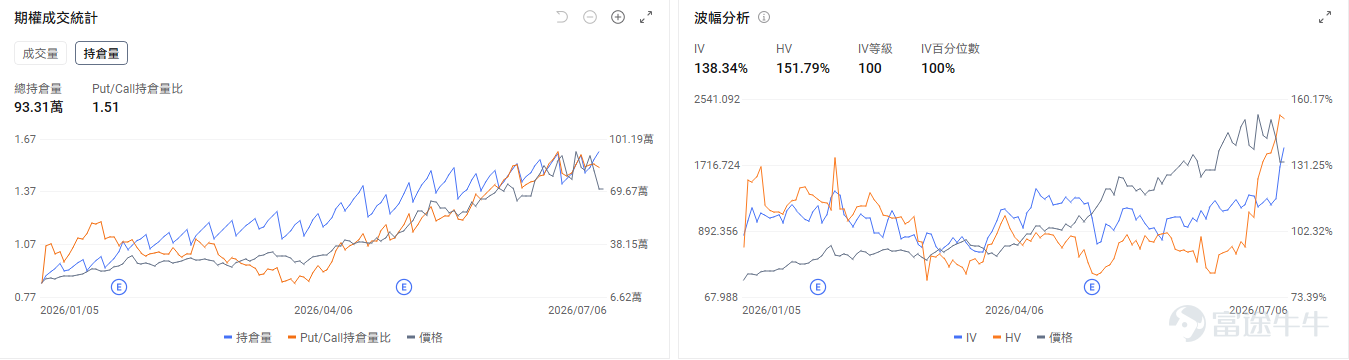Click the second E earnings marker in left chart
This screenshot has height=360, width=1349.
click(404, 287)
